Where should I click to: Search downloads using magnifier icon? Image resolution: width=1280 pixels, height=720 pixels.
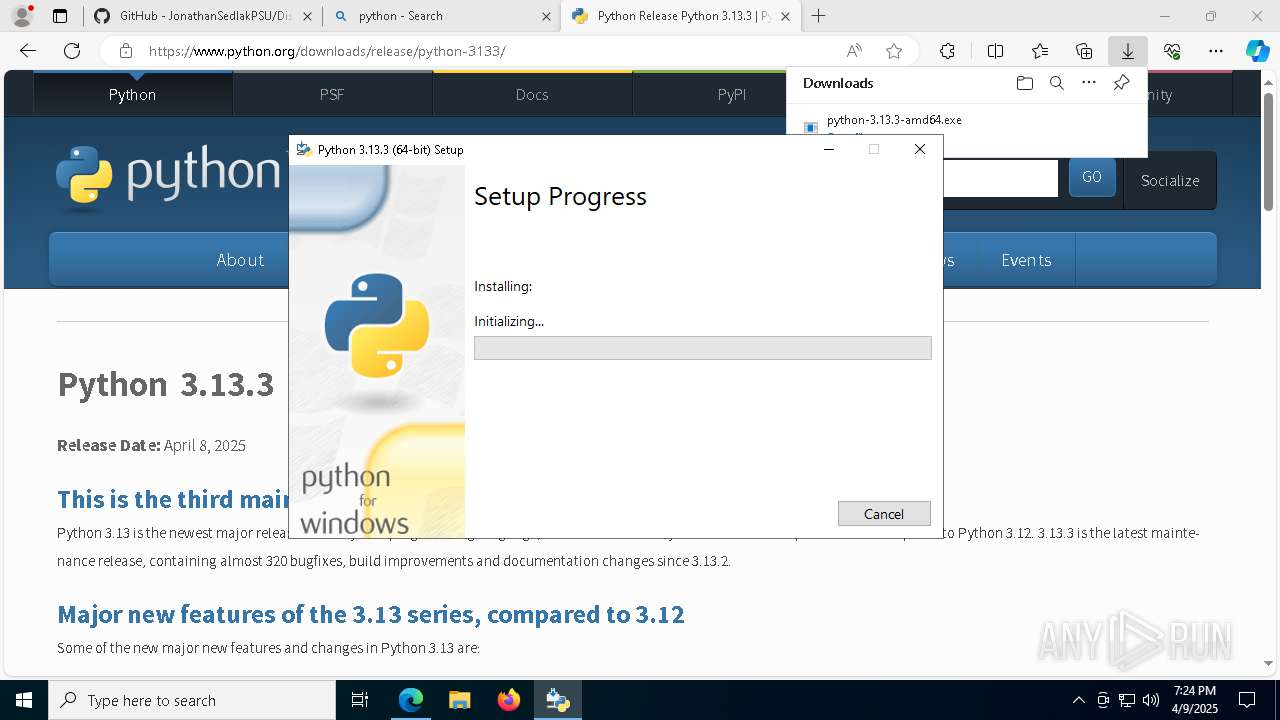1056,83
